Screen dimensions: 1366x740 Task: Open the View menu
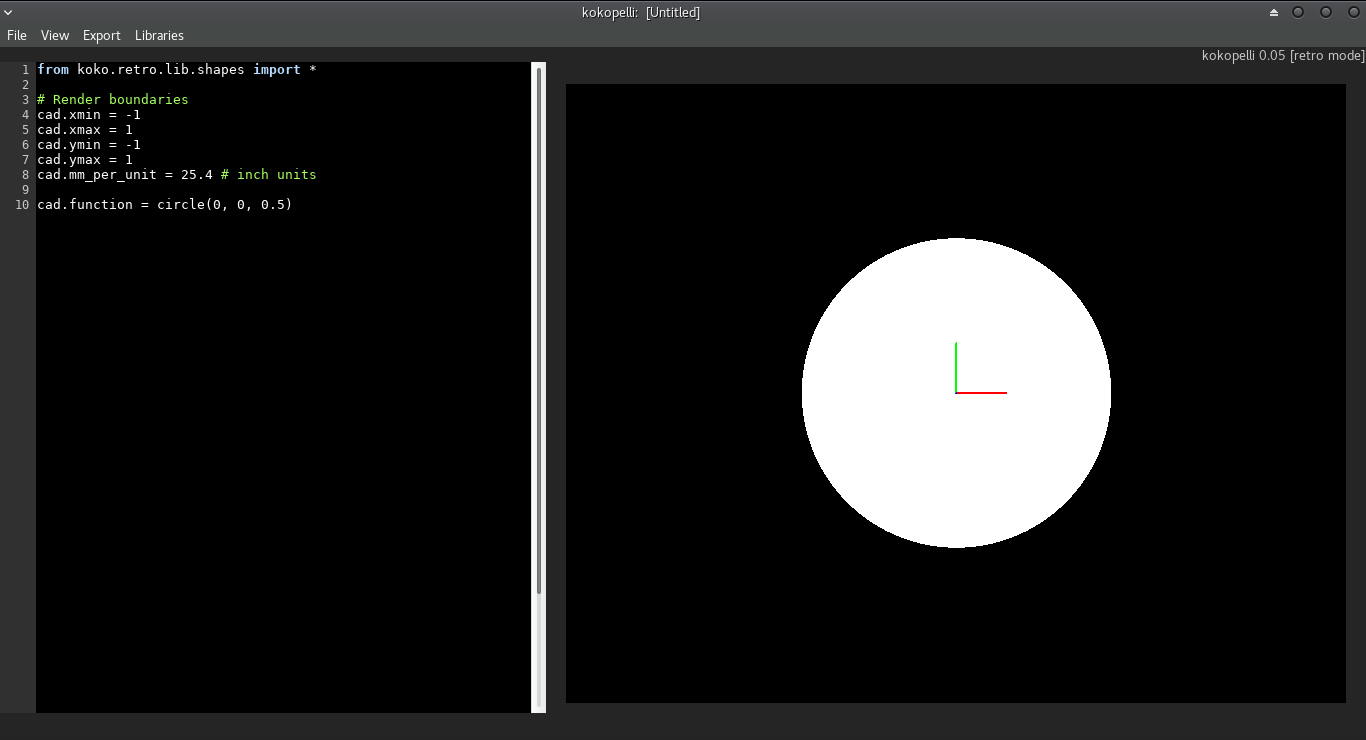[x=55, y=35]
